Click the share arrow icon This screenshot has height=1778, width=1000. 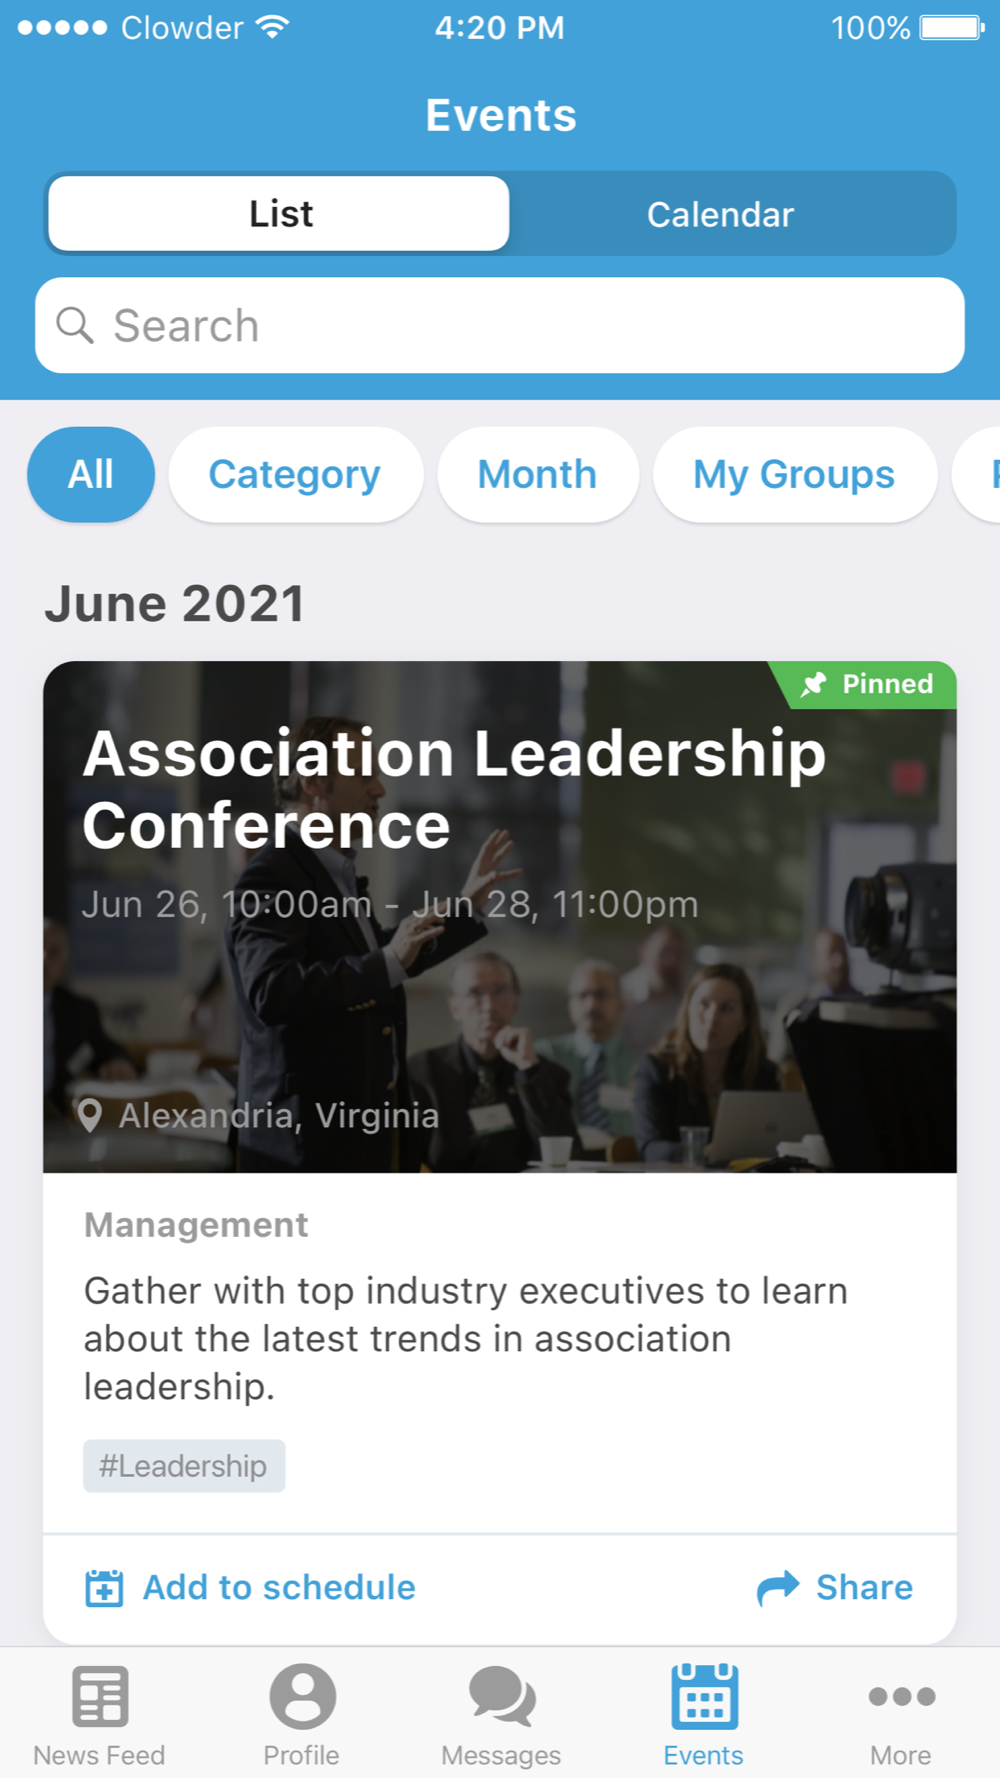(778, 1587)
